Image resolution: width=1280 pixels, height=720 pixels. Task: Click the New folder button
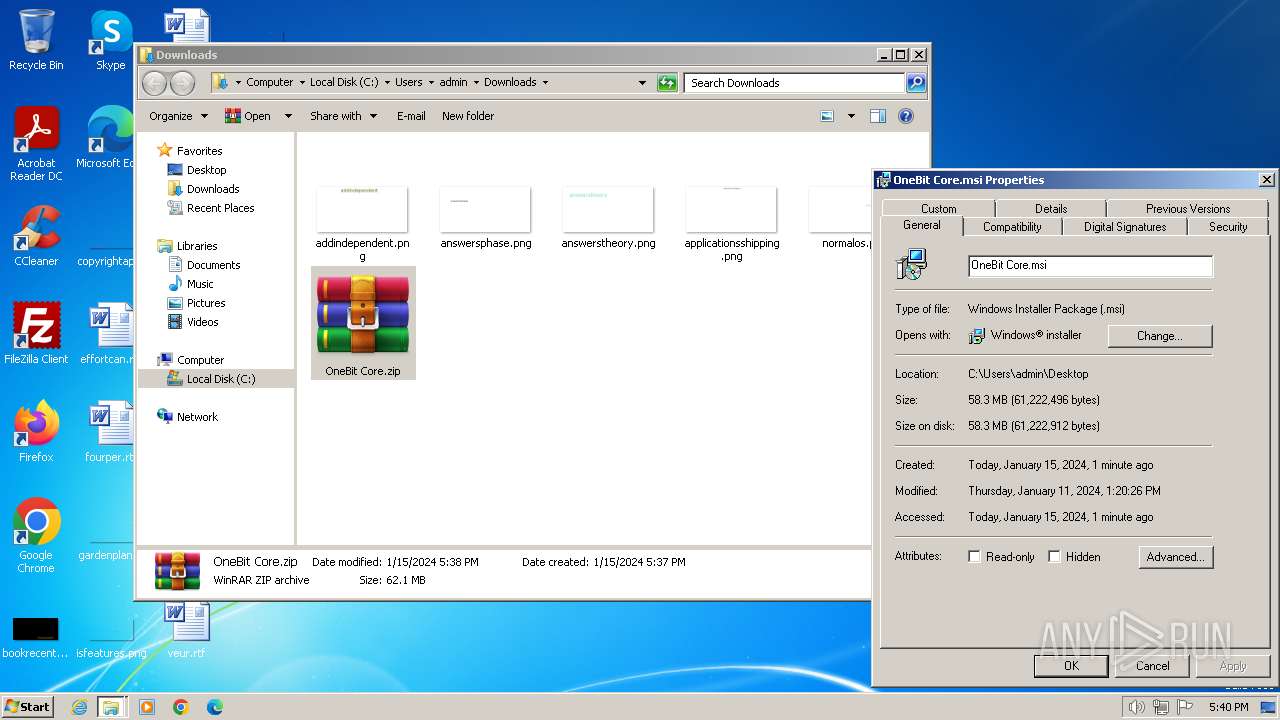(468, 116)
